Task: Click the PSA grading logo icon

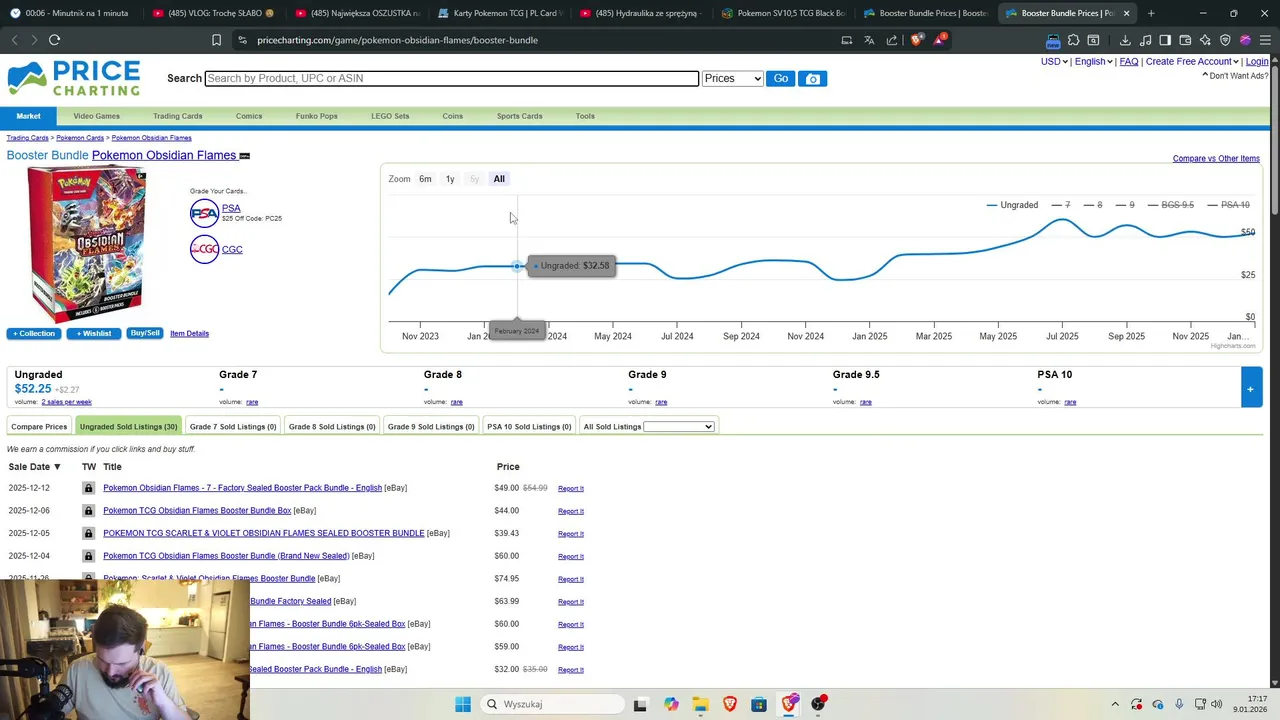Action: point(204,213)
